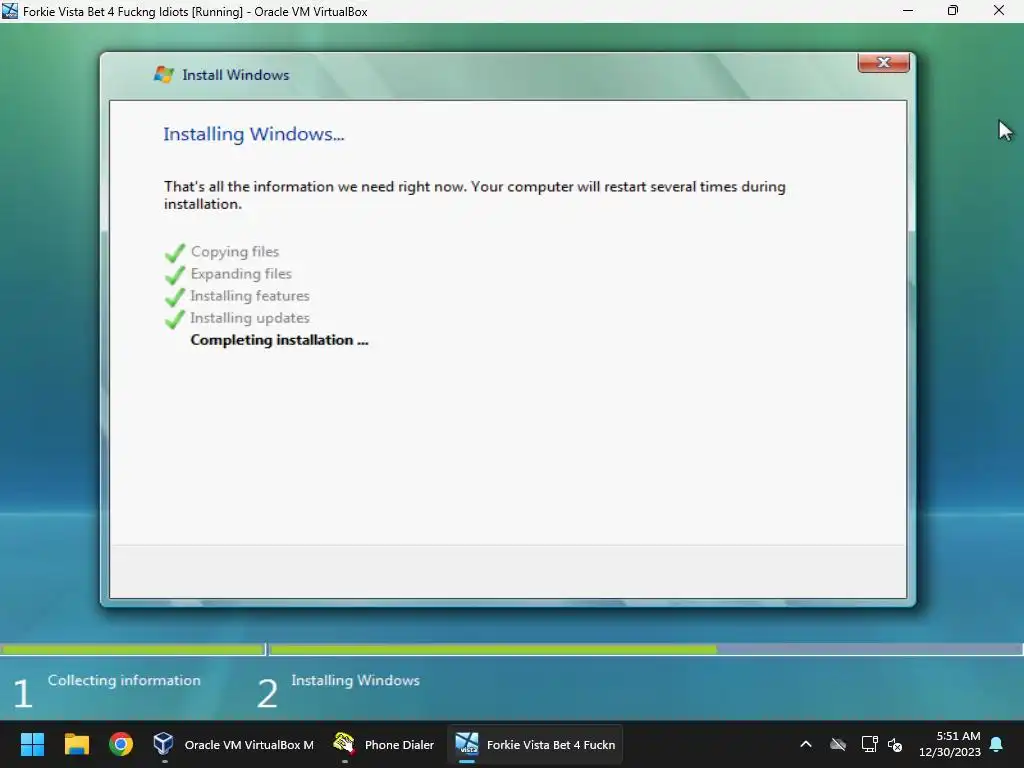Show hidden system tray icons

point(806,744)
